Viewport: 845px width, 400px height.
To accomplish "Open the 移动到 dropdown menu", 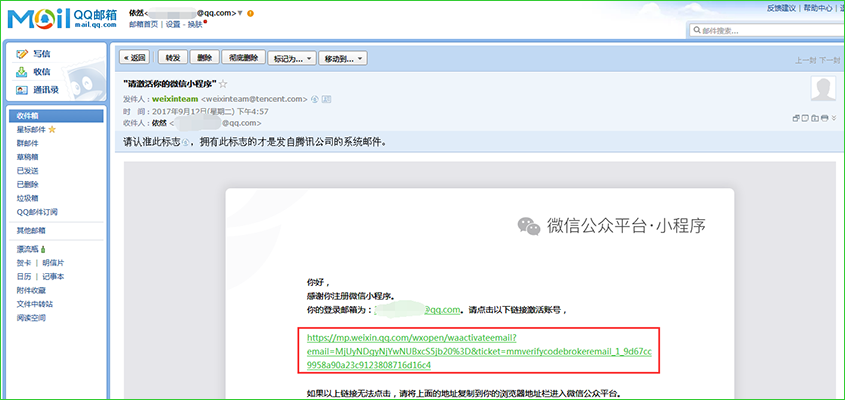I will coord(343,58).
